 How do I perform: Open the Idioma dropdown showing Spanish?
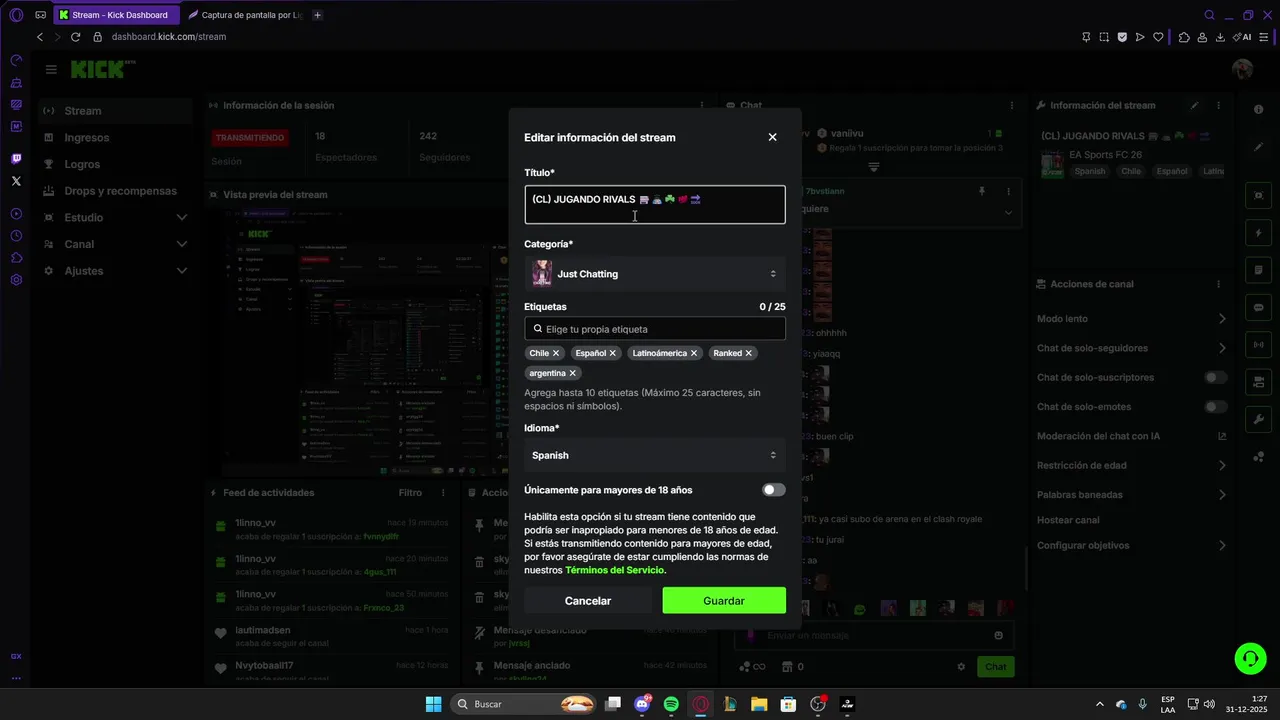pyautogui.click(x=655, y=455)
